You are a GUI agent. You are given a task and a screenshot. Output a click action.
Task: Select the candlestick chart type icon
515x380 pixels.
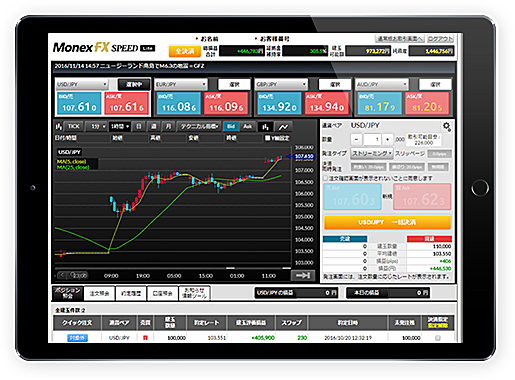point(265,127)
